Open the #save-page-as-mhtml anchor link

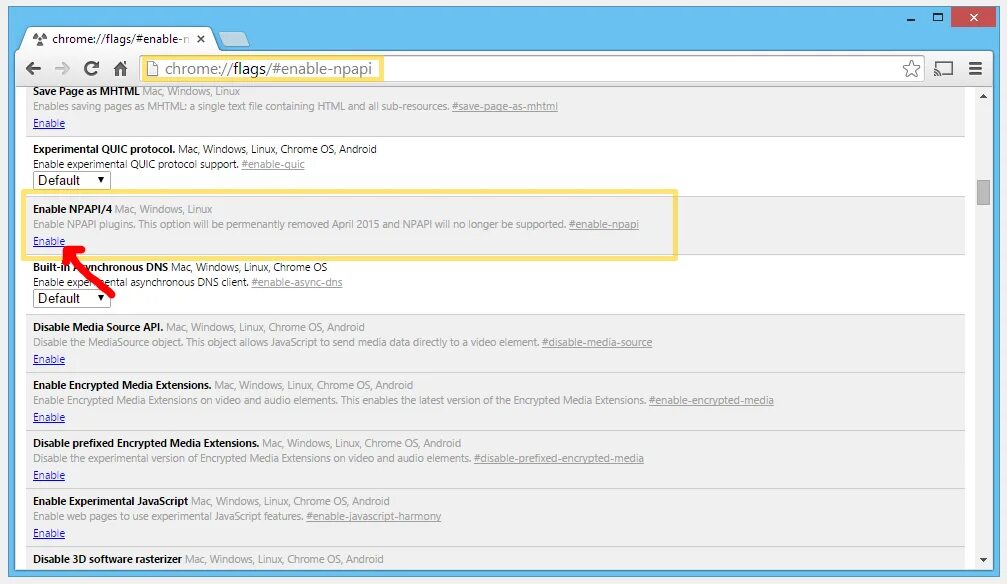click(x=505, y=107)
